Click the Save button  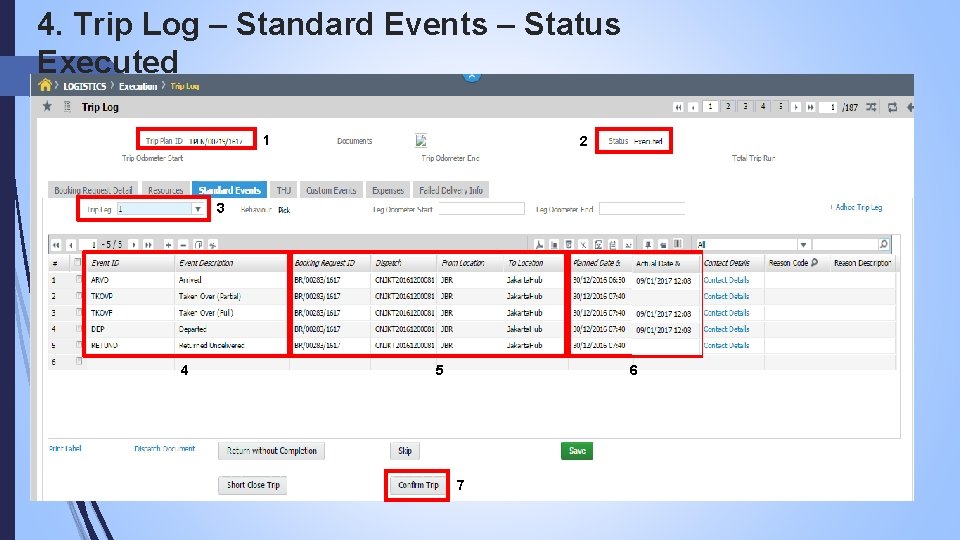(x=577, y=451)
